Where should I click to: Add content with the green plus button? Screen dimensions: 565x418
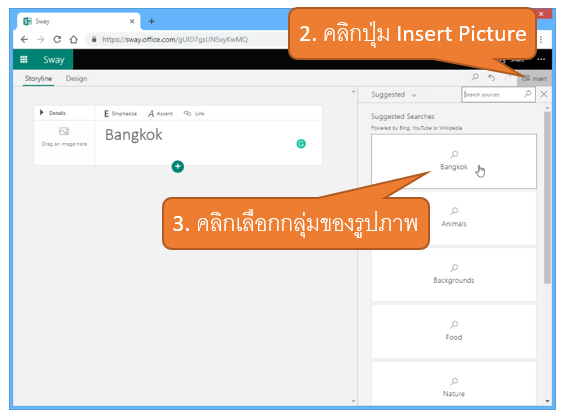pos(178,166)
